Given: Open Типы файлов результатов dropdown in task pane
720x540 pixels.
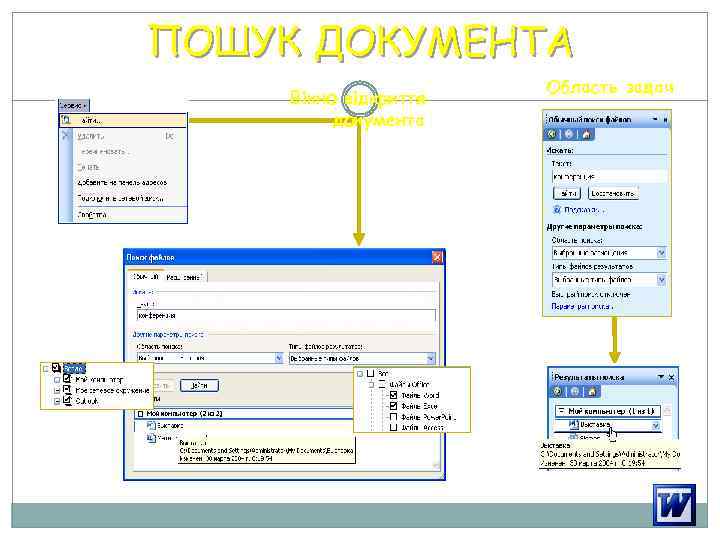Looking at the screenshot, I should [x=661, y=280].
